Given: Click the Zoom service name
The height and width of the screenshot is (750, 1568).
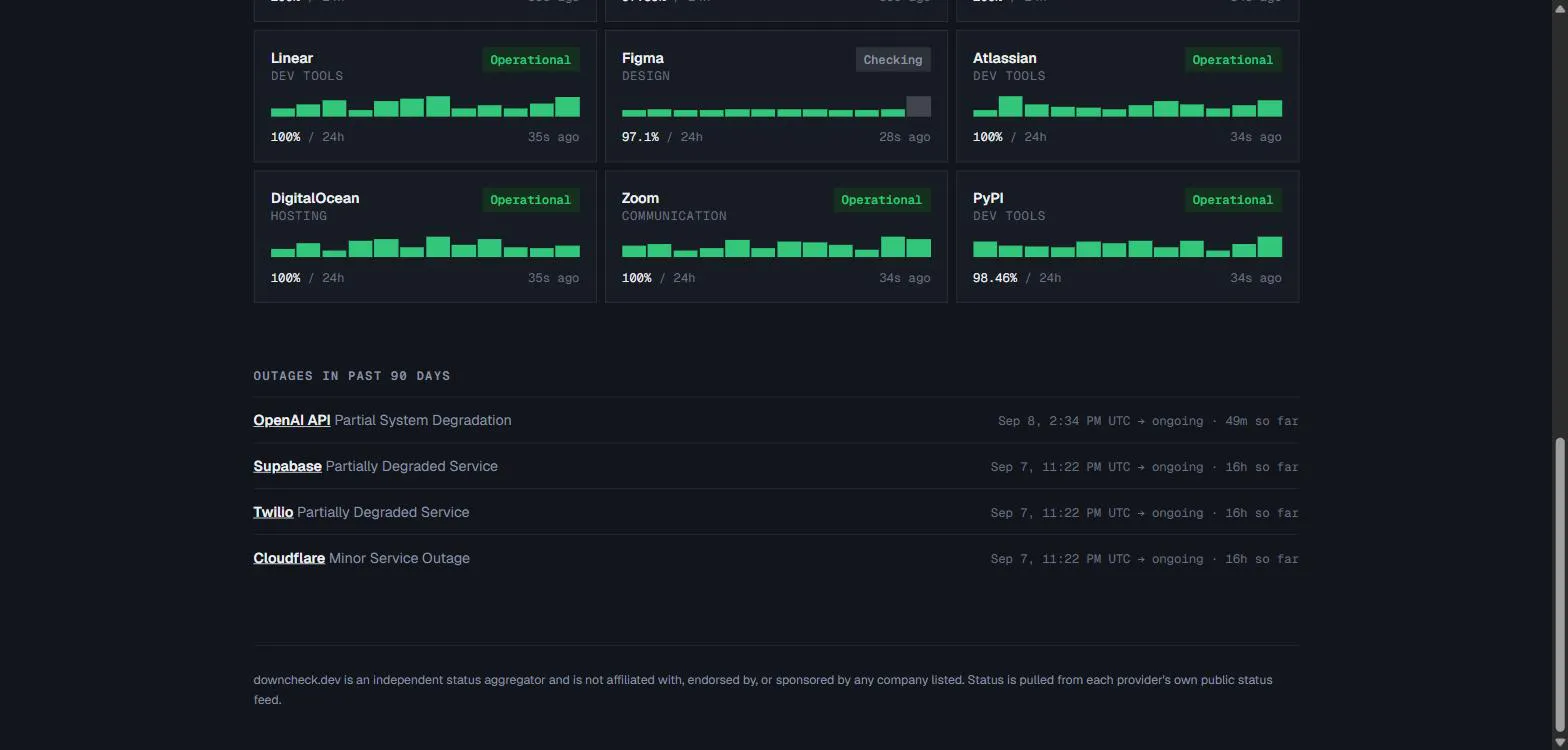Looking at the screenshot, I should 640,198.
